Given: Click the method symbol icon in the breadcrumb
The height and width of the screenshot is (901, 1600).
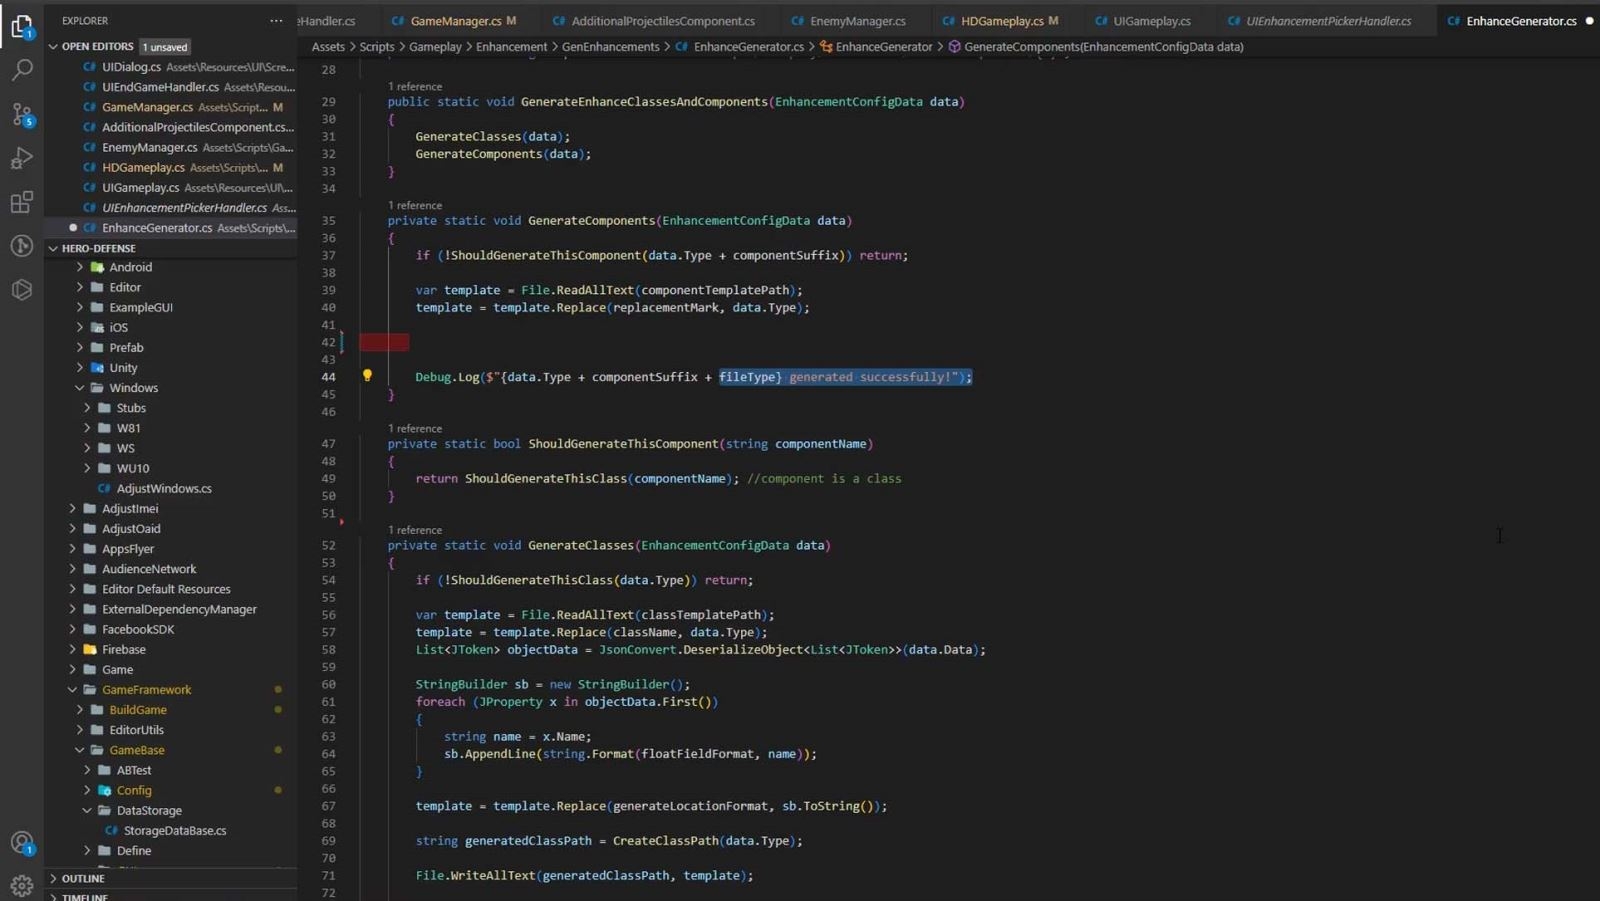Looking at the screenshot, I should coord(954,46).
